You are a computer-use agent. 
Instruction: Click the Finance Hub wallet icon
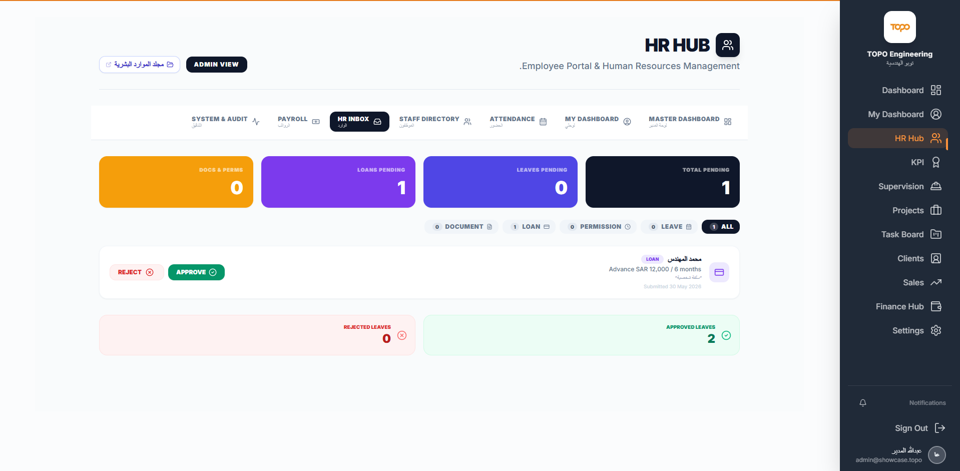[936, 306]
